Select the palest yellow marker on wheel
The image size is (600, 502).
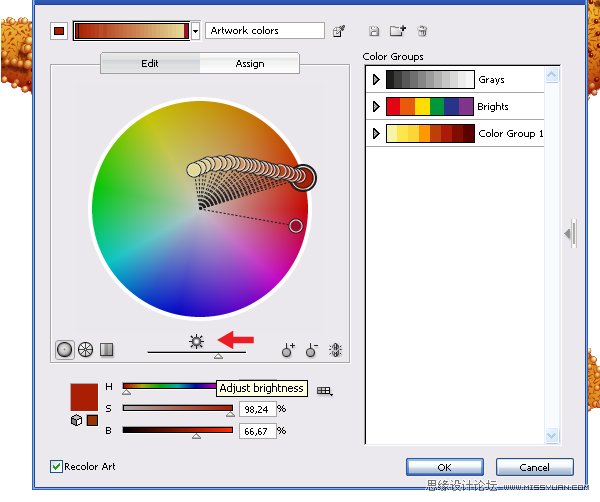click(194, 170)
